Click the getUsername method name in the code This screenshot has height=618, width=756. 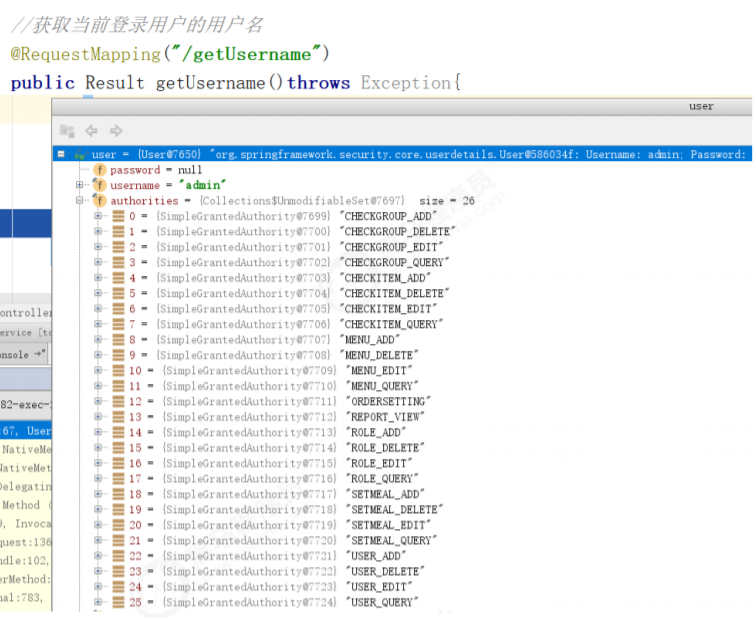(x=210, y=82)
